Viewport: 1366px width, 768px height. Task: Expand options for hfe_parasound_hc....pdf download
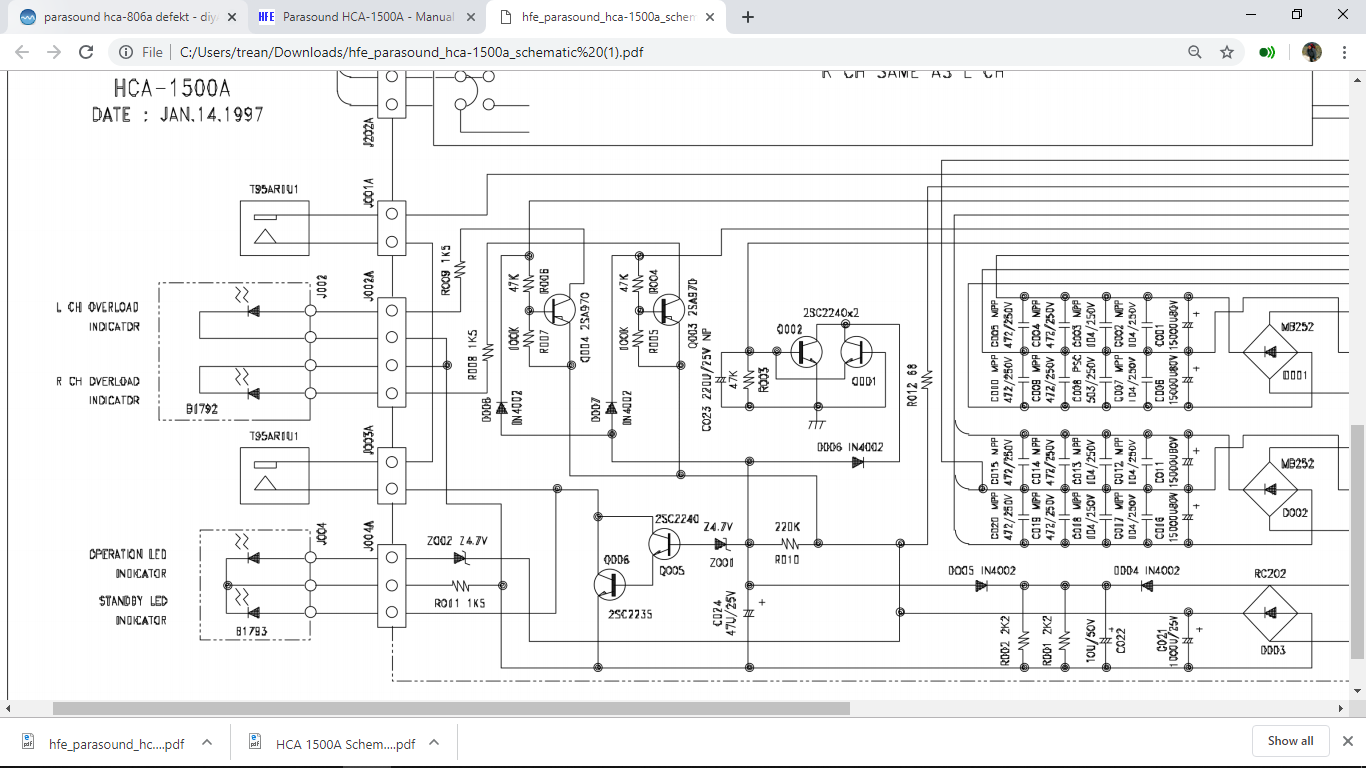(x=207, y=743)
